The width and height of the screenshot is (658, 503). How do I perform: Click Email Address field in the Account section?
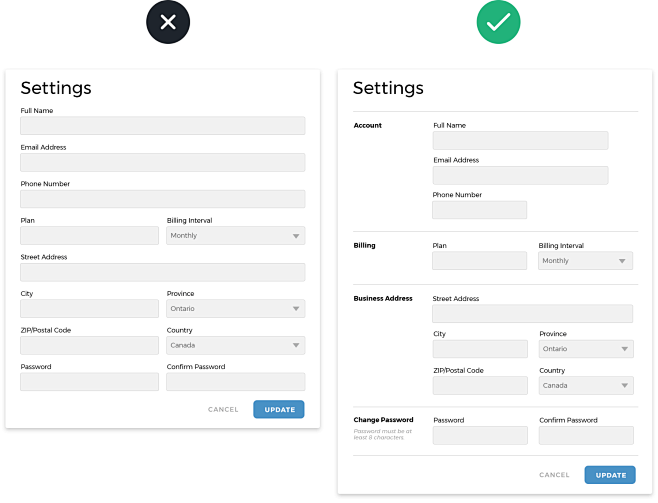pos(520,176)
